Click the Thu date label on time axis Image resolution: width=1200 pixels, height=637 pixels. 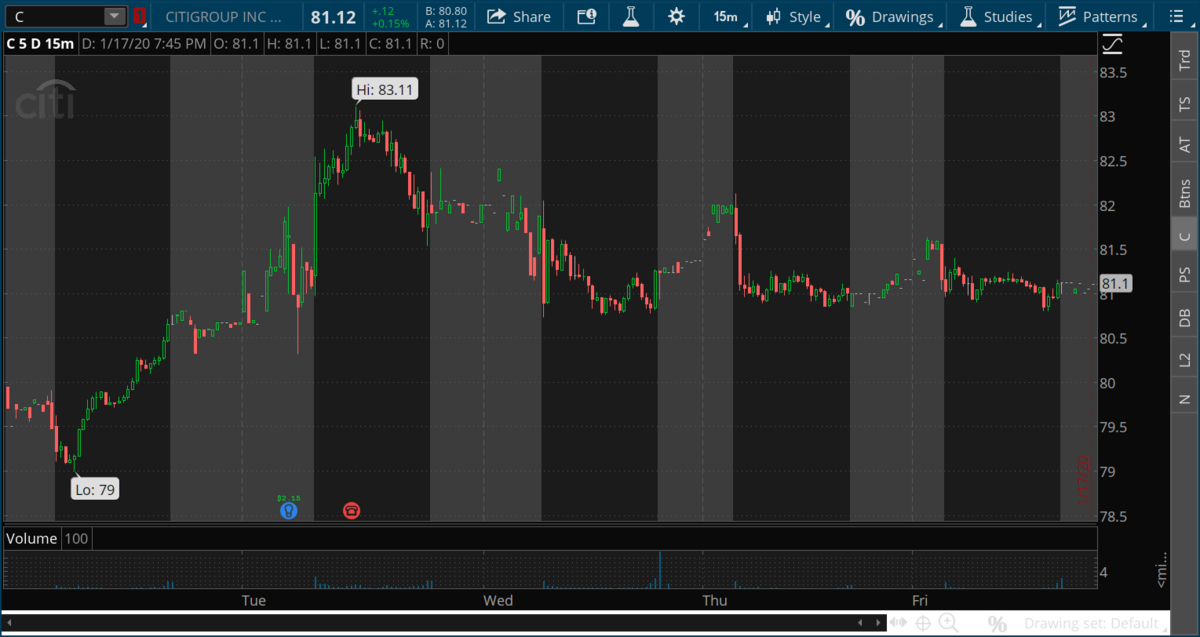coord(715,600)
